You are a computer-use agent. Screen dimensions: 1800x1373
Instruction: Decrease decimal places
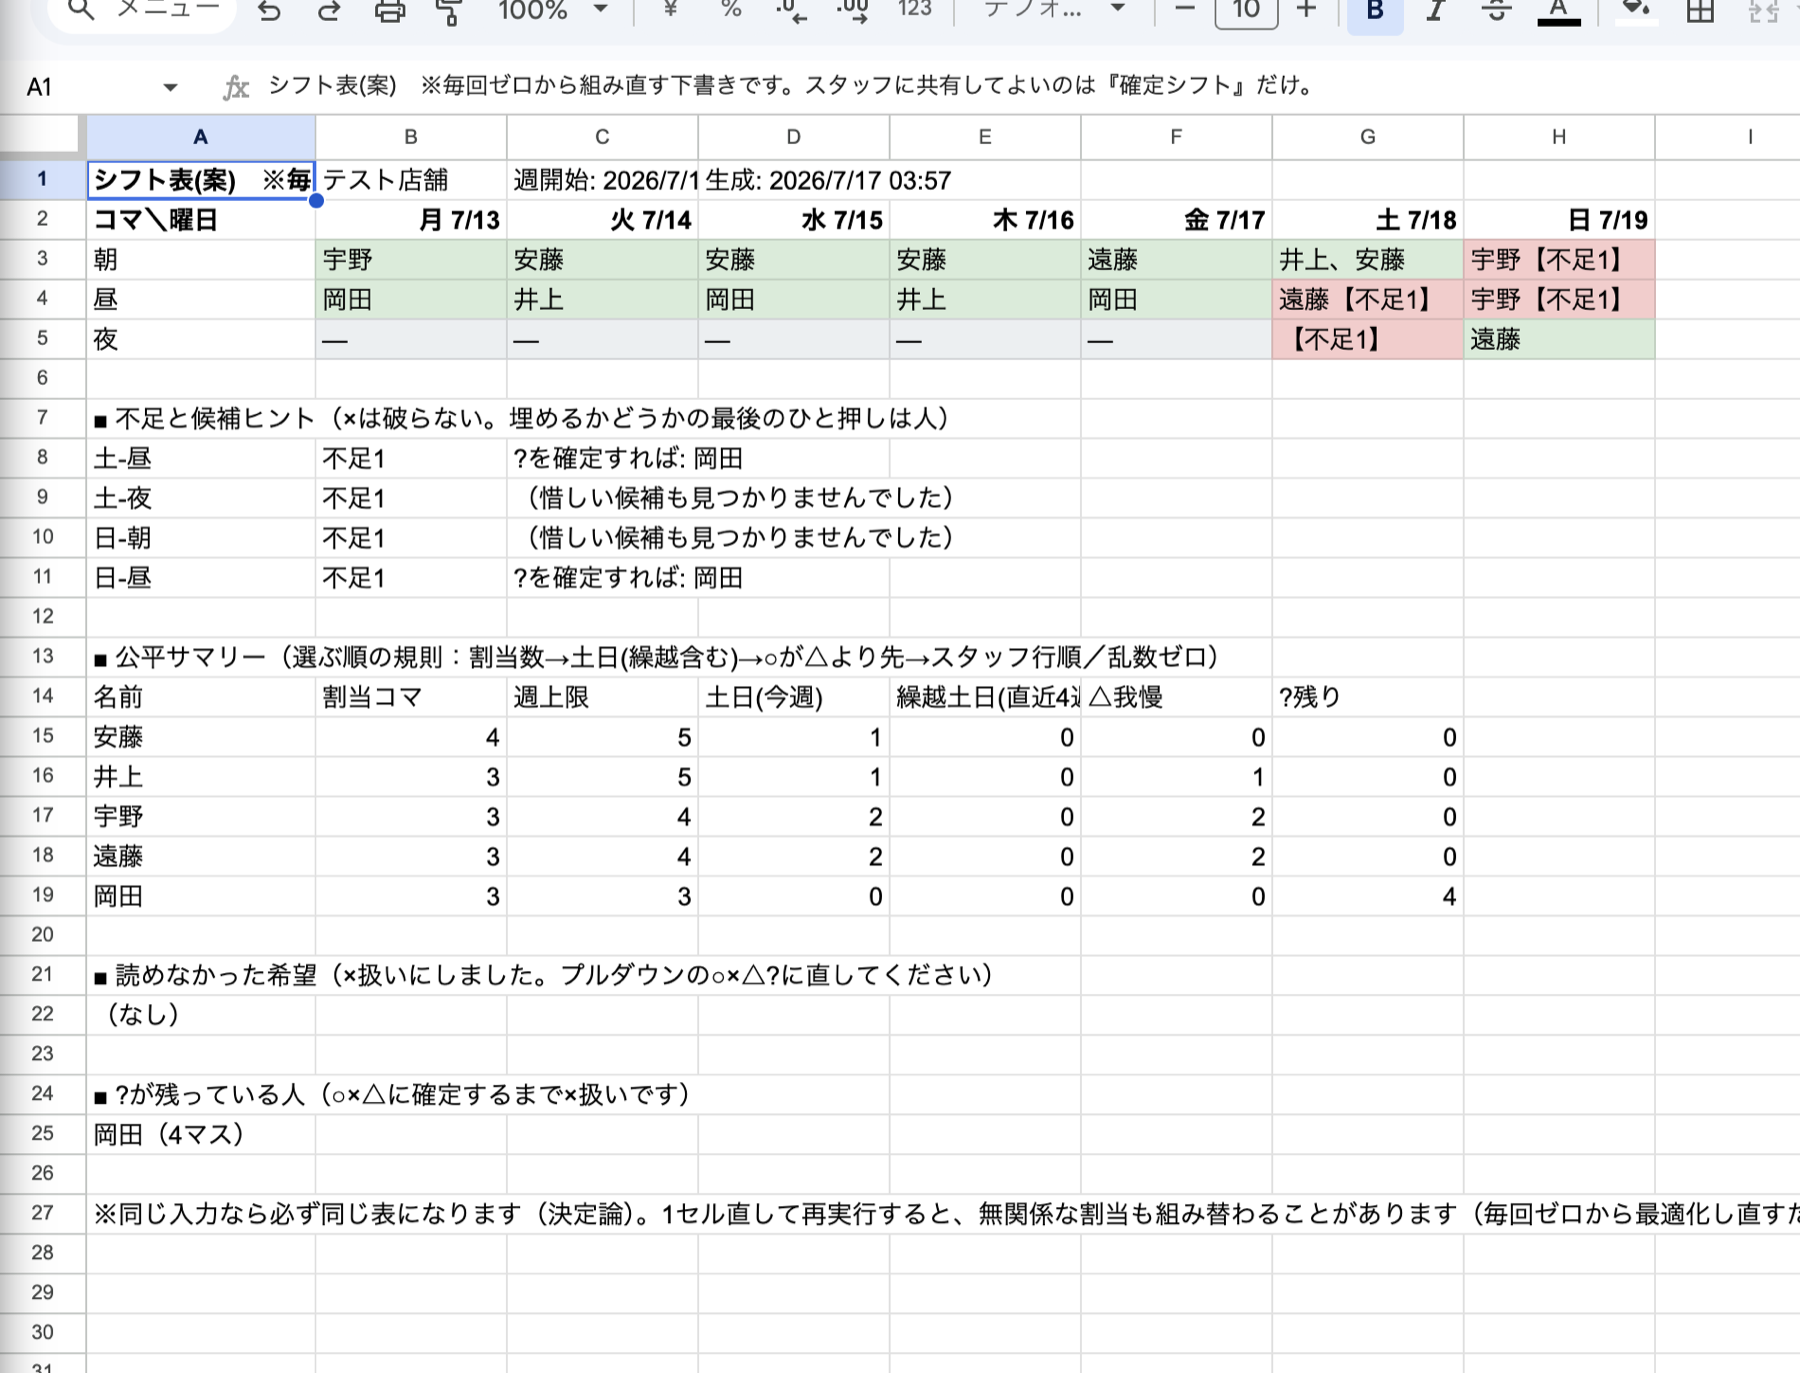tap(791, 10)
